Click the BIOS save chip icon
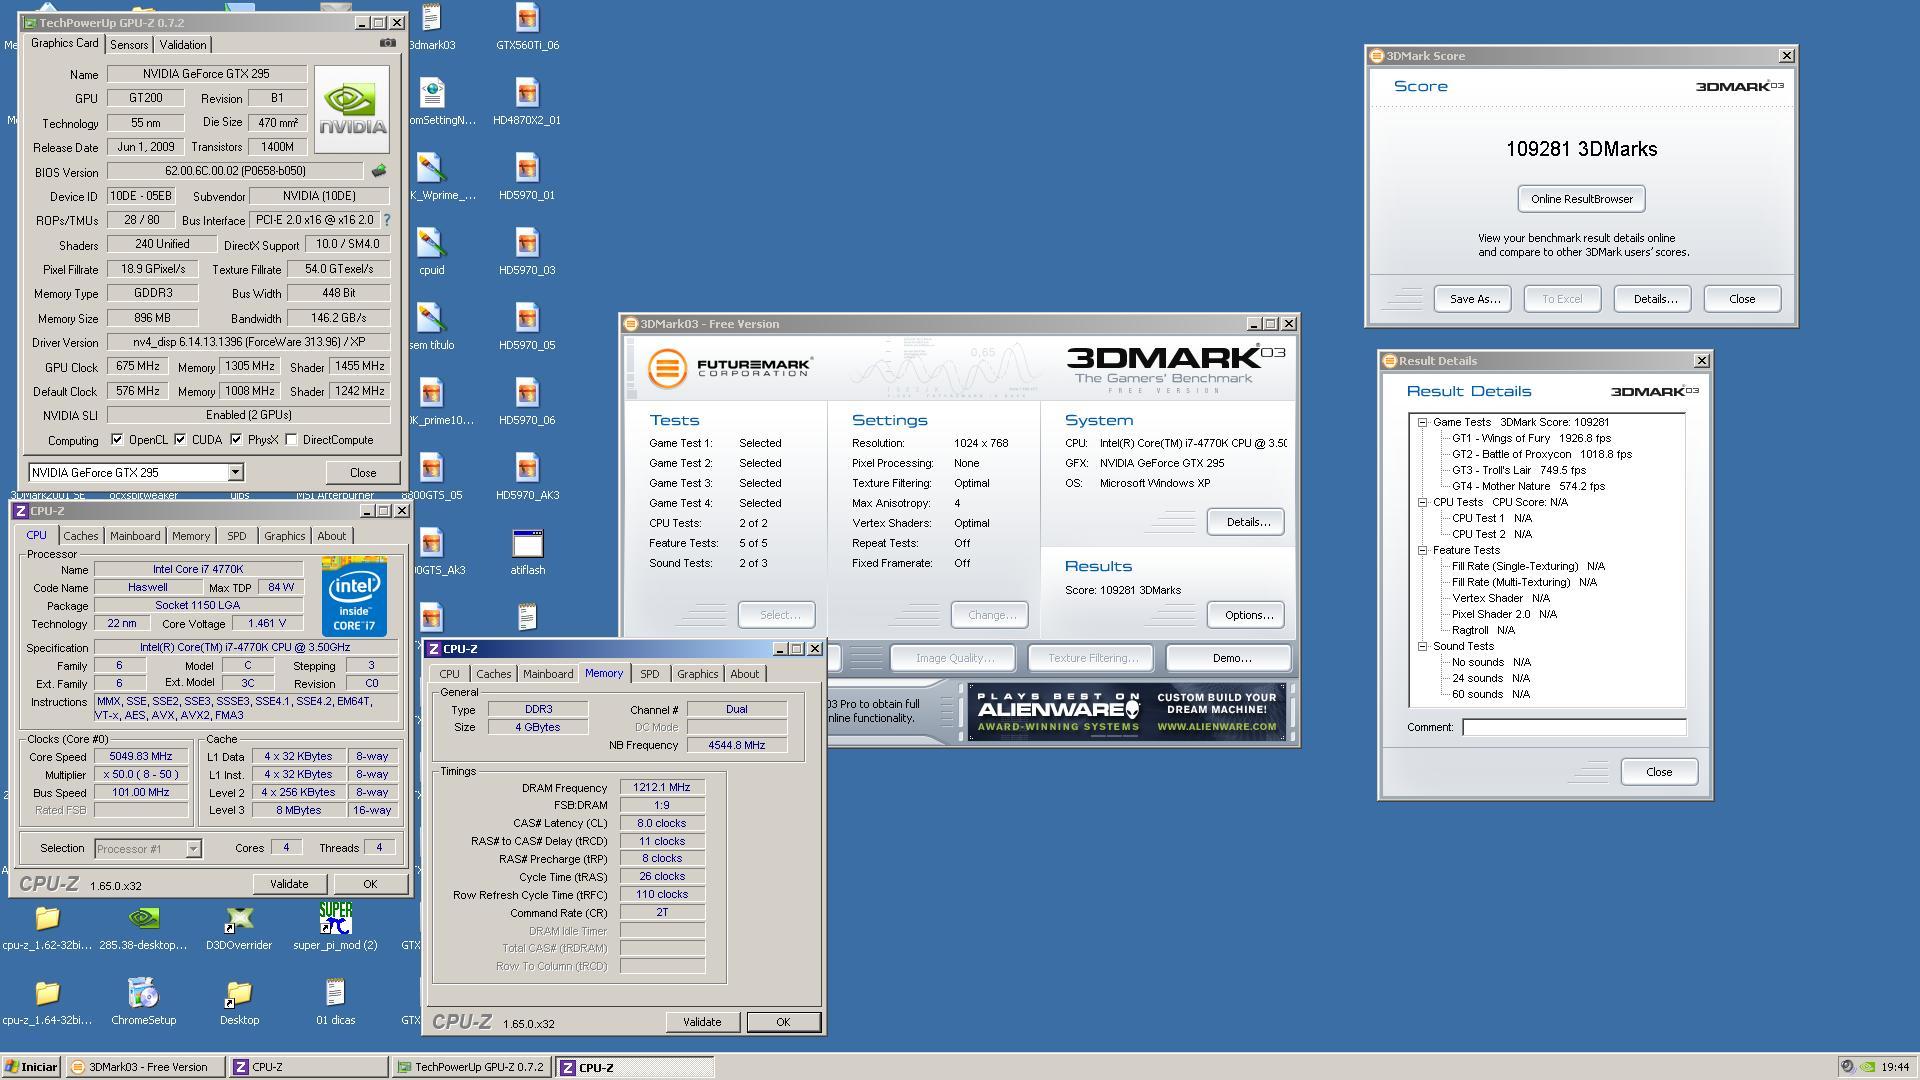The image size is (1920, 1080). [379, 171]
